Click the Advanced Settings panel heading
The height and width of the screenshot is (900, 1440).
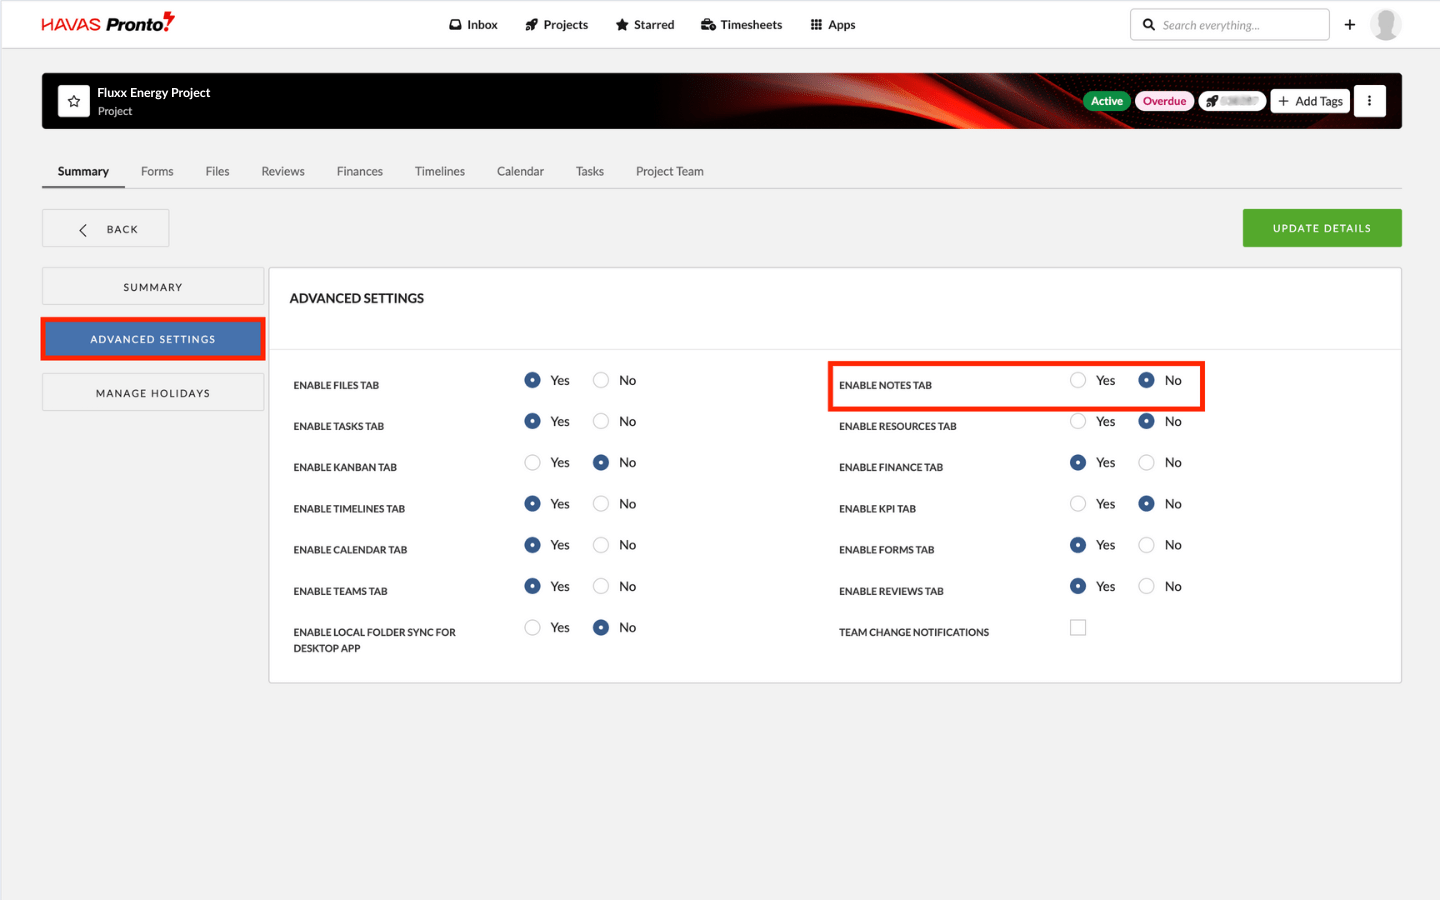357,298
